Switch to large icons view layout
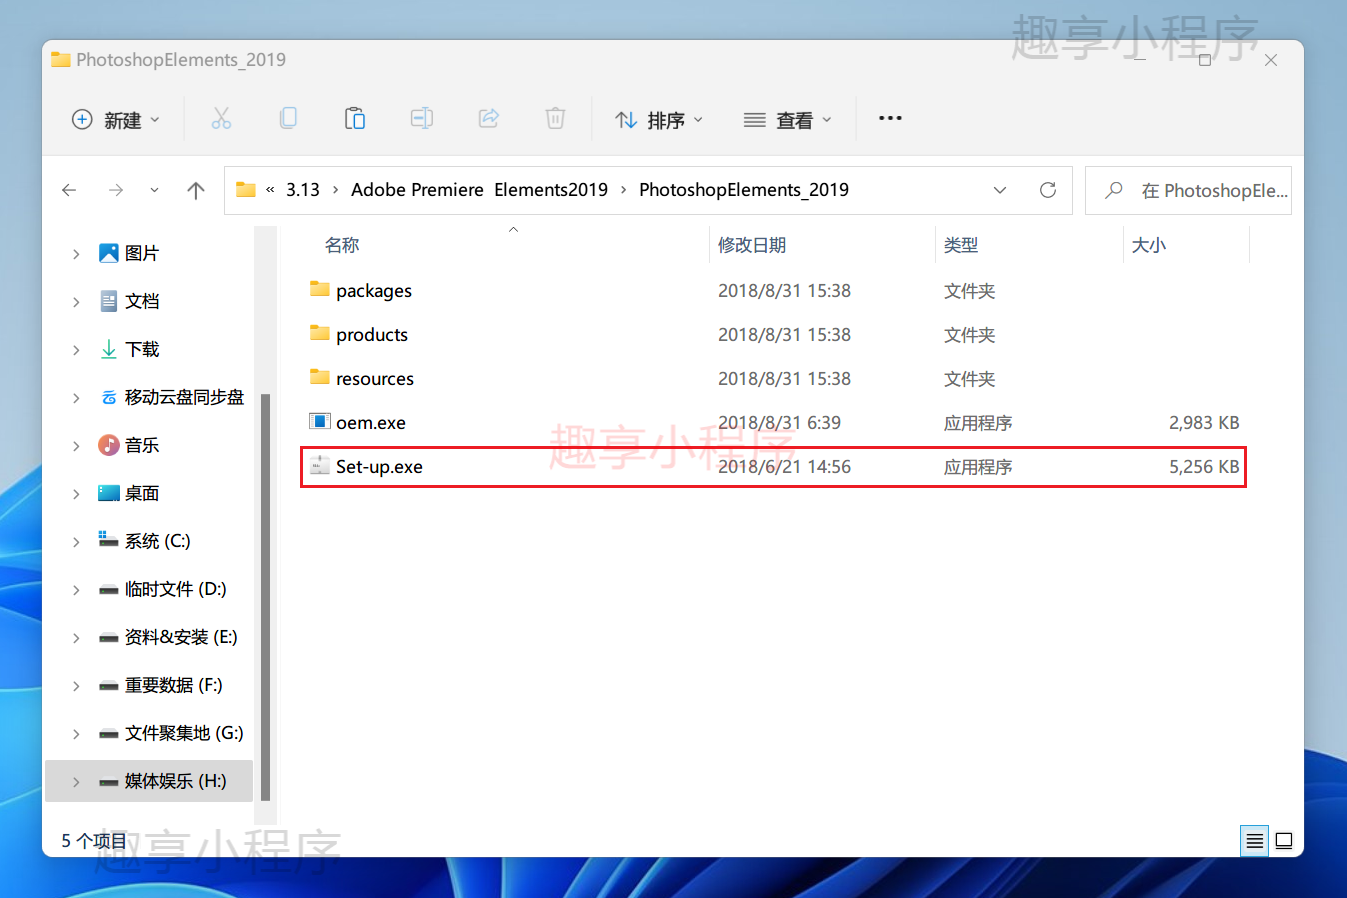The image size is (1347, 898). click(x=1285, y=841)
